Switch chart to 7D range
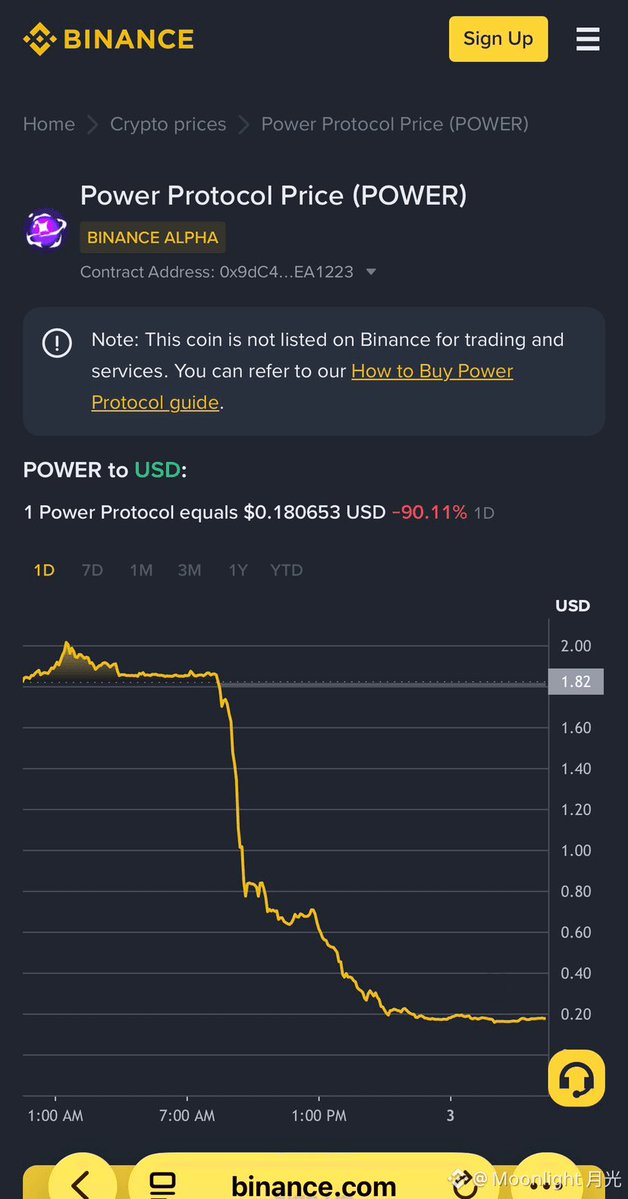Screen dimensions: 628x1199 [92, 570]
